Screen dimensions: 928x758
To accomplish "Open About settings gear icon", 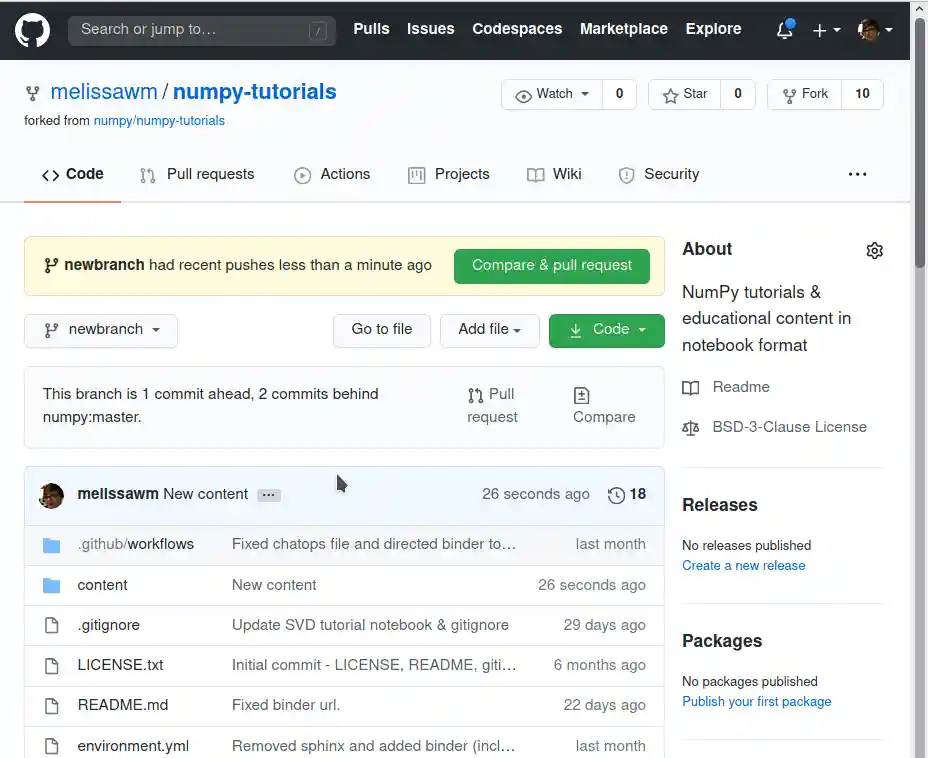I will pyautogui.click(x=875, y=250).
